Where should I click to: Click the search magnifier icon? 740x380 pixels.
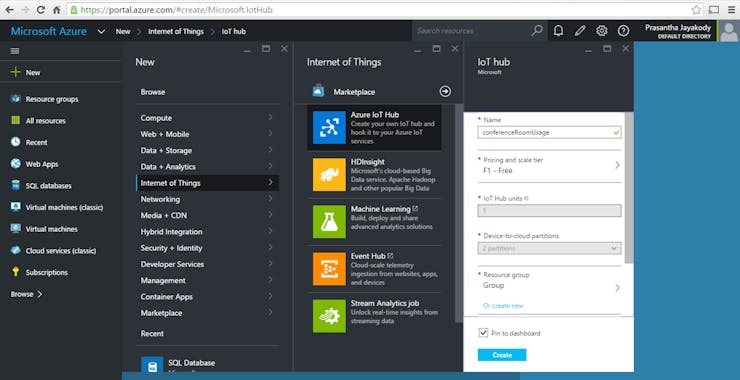tap(537, 31)
